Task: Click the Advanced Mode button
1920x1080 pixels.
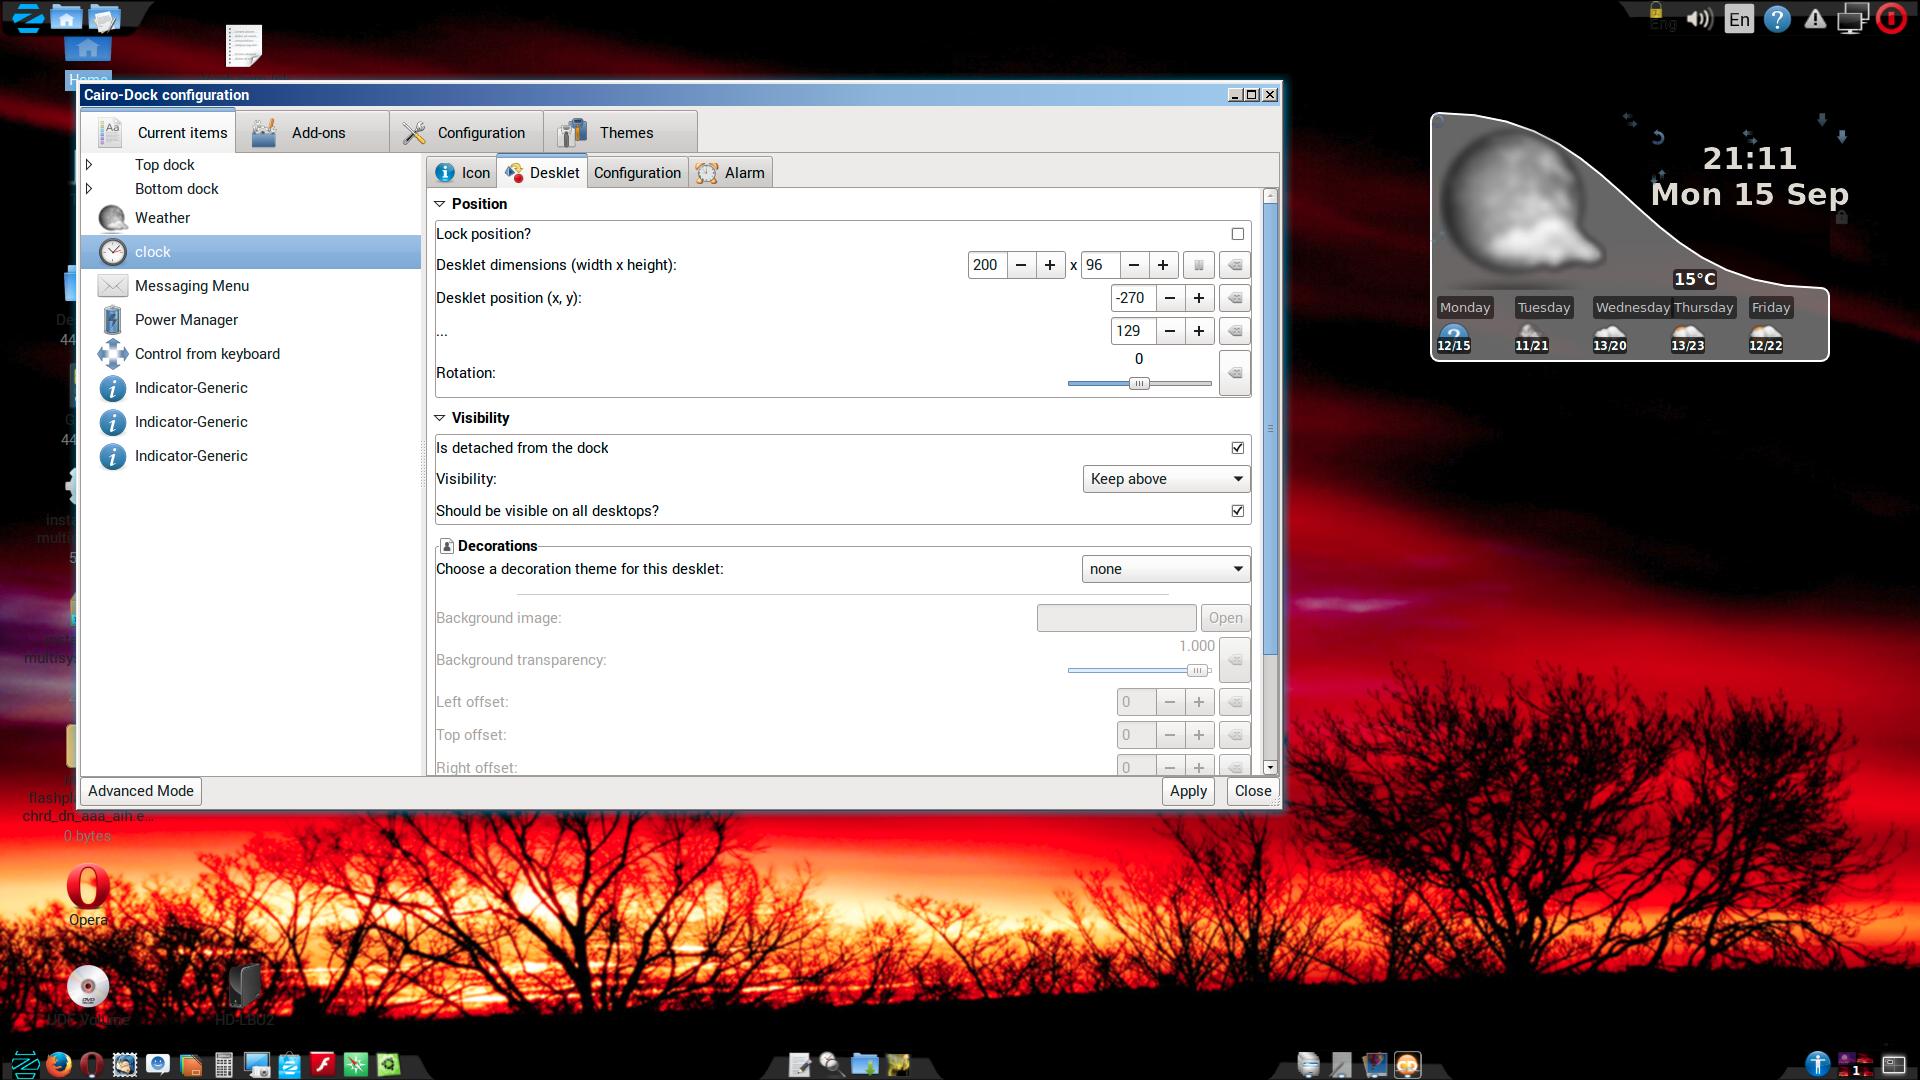Action: (x=141, y=791)
